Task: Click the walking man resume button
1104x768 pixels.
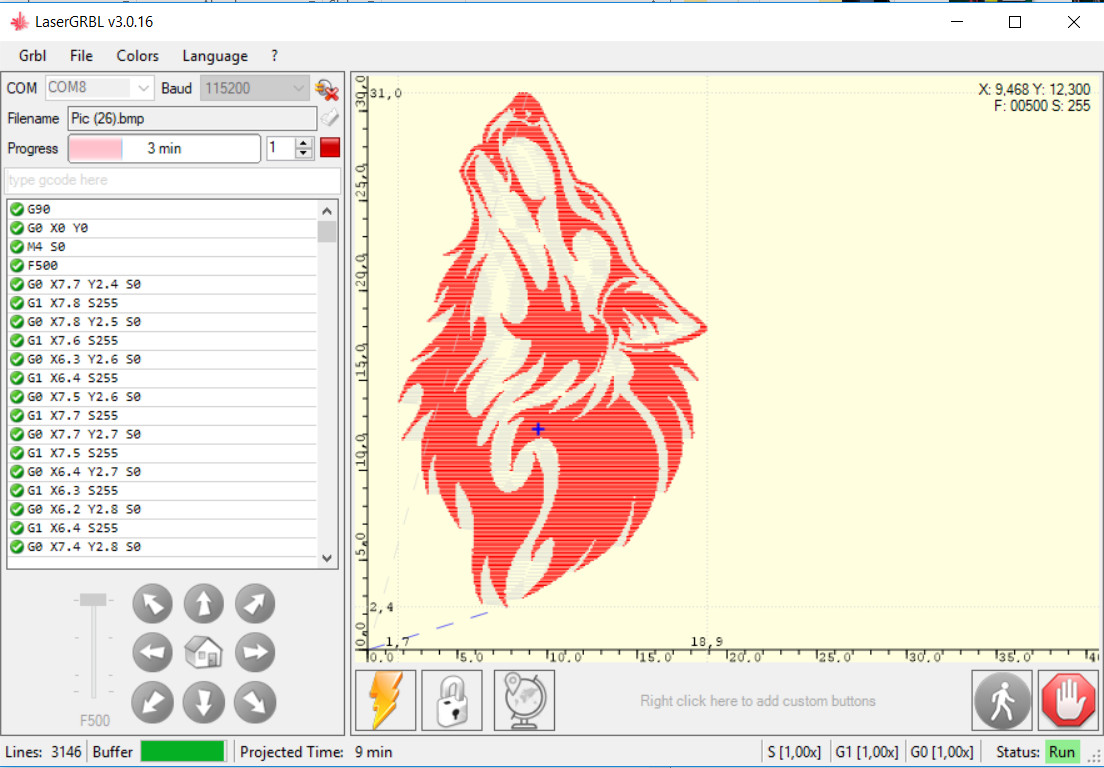Action: [x=1003, y=700]
